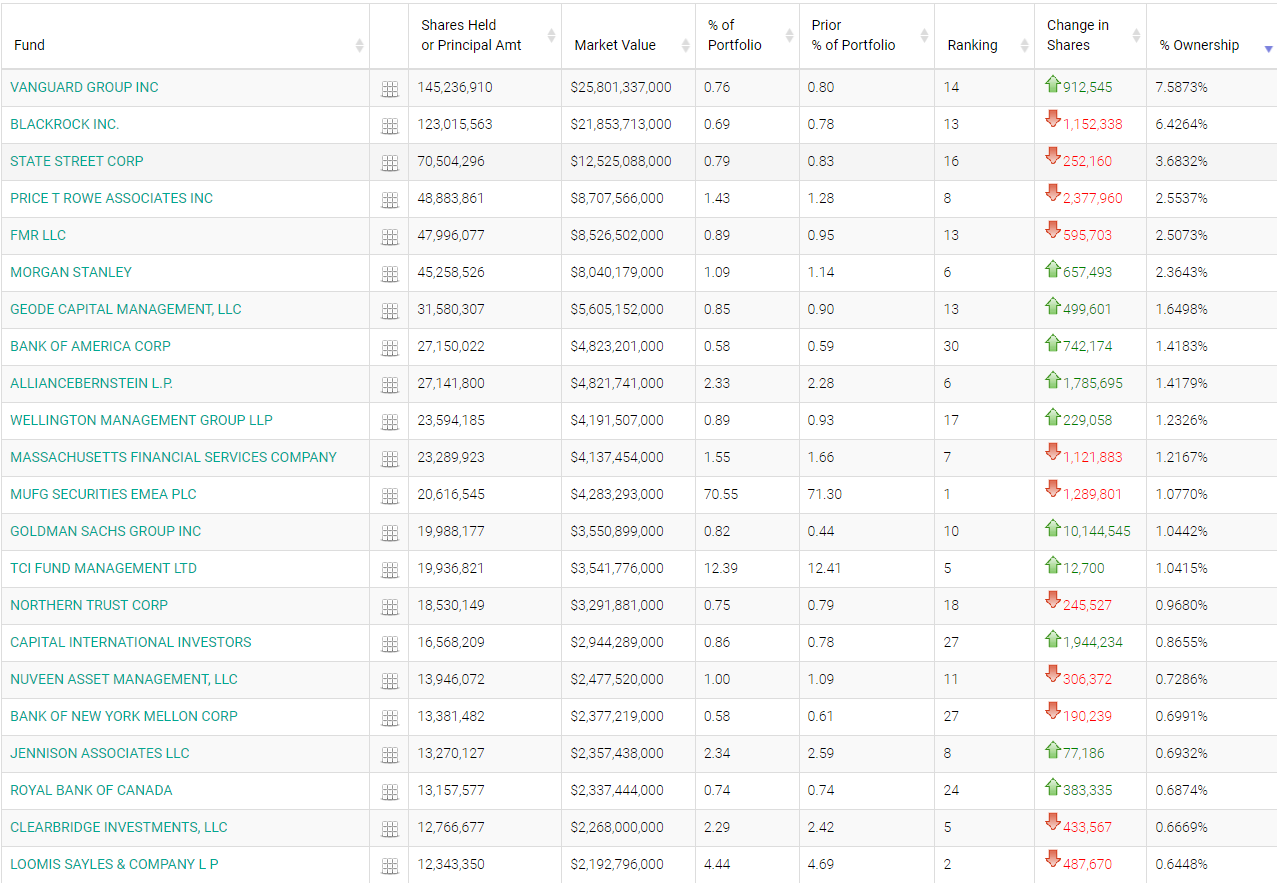The image size is (1277, 883).
Task: Open grid icon in Bank of New York Mellon row
Action: [390, 718]
